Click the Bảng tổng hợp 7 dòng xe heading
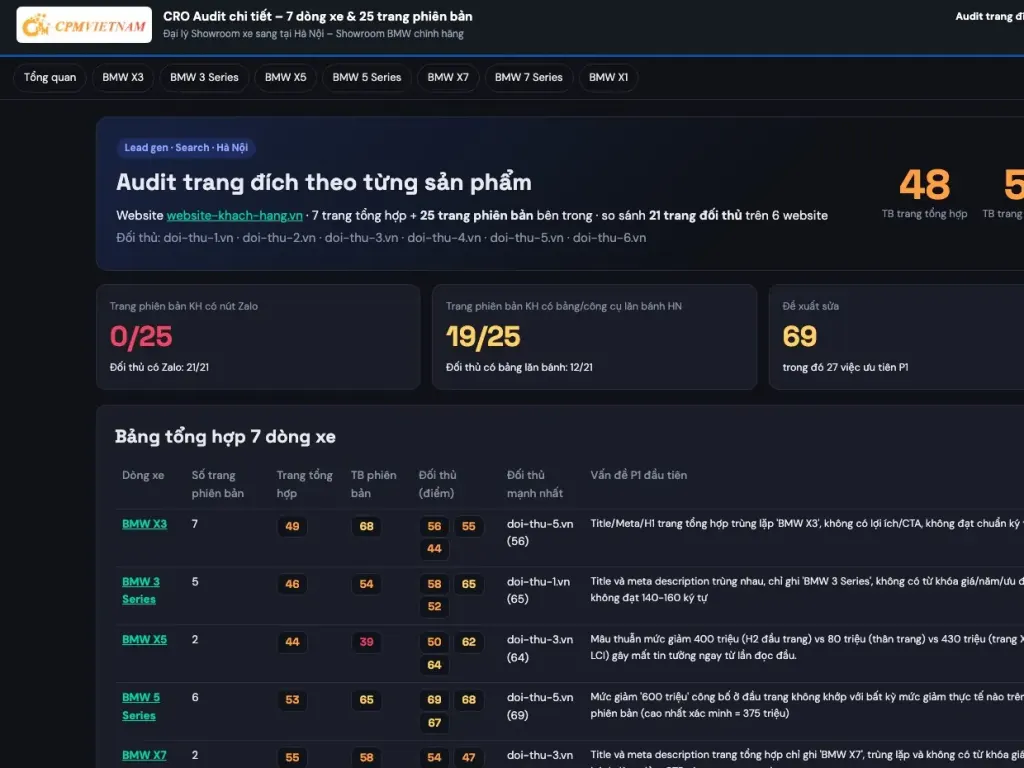This screenshot has width=1024, height=768. click(225, 436)
